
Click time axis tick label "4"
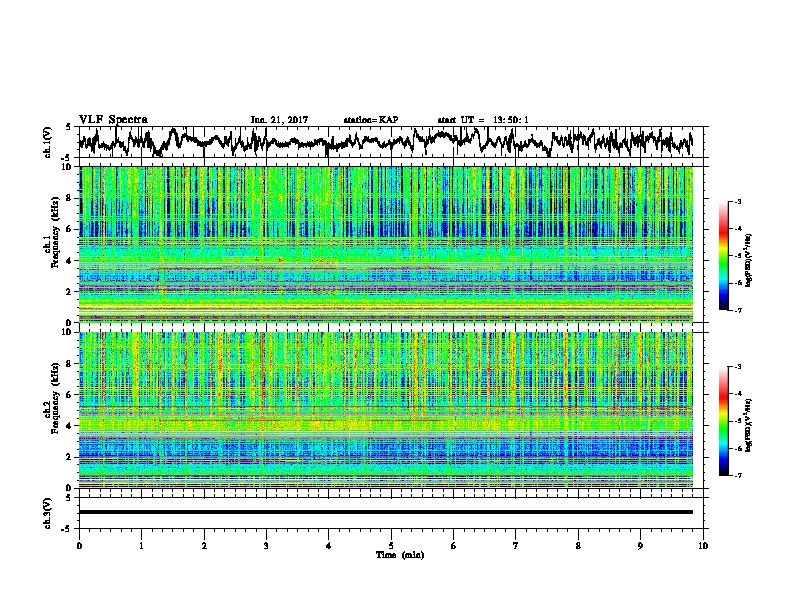329,546
